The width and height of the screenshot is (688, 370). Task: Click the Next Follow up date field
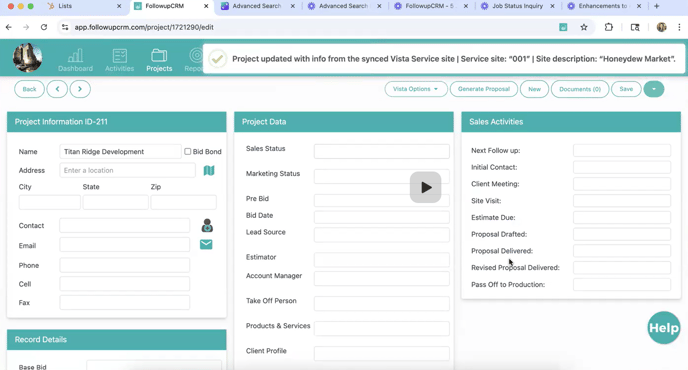point(622,151)
